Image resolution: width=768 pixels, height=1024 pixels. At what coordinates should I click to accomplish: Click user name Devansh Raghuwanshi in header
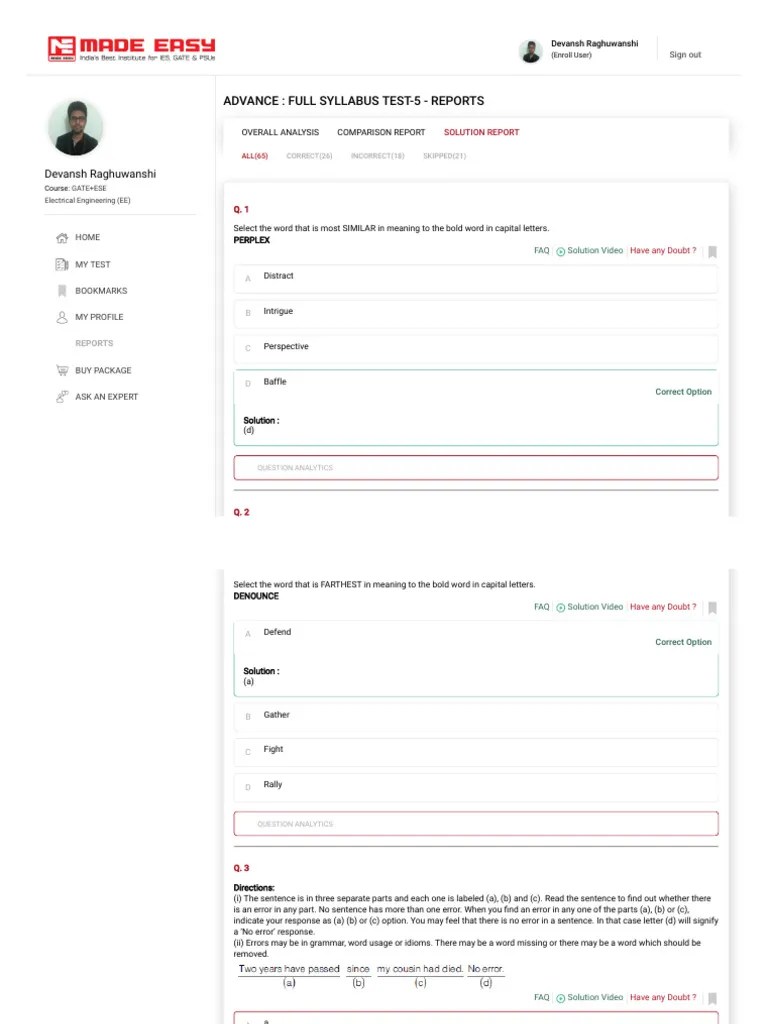coord(594,44)
